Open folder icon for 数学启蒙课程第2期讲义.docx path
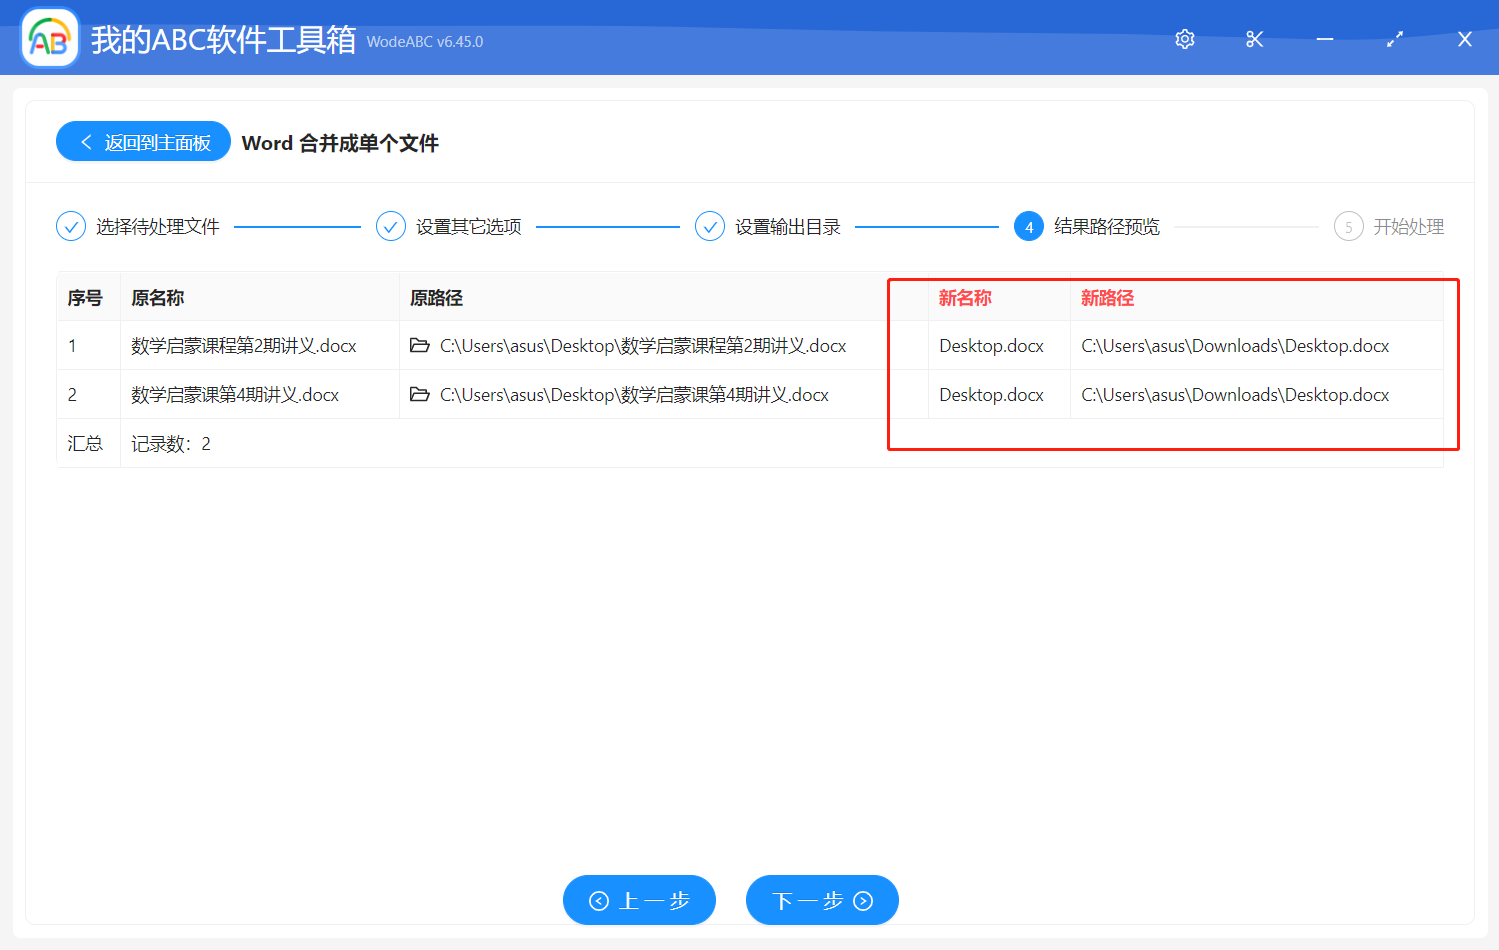 (420, 346)
